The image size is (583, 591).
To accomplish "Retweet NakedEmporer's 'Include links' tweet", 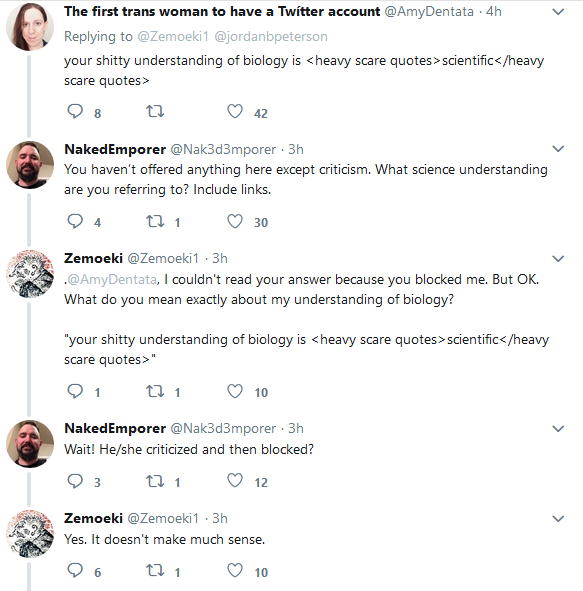I will pyautogui.click(x=155, y=221).
